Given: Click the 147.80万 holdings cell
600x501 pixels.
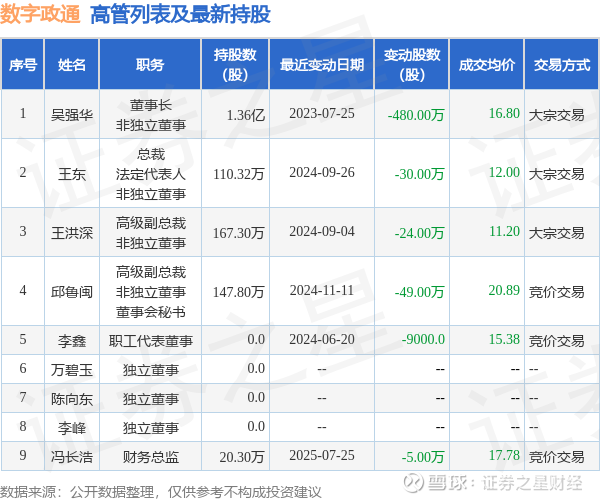Looking at the screenshot, I should coord(239,292).
